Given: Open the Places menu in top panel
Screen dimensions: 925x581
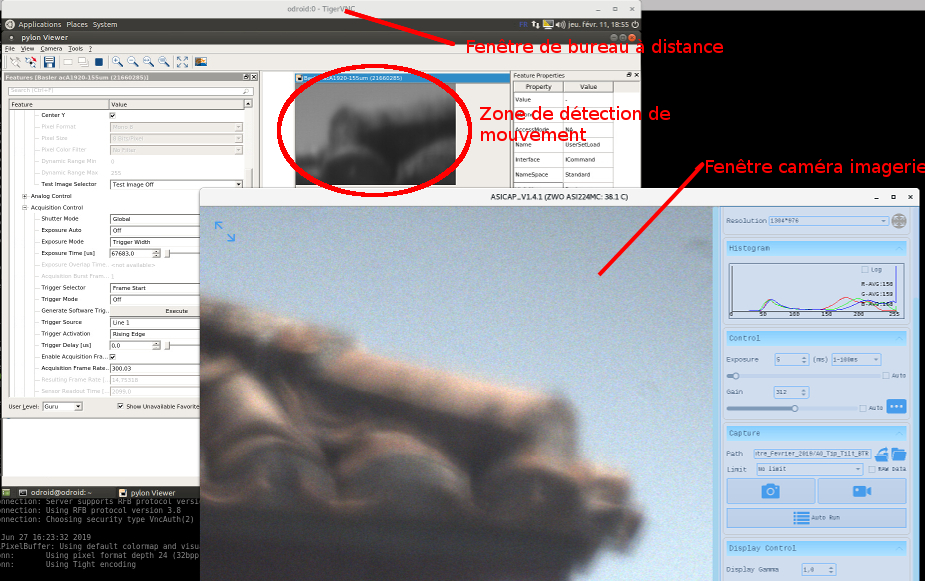Looking at the screenshot, I should coord(77,25).
